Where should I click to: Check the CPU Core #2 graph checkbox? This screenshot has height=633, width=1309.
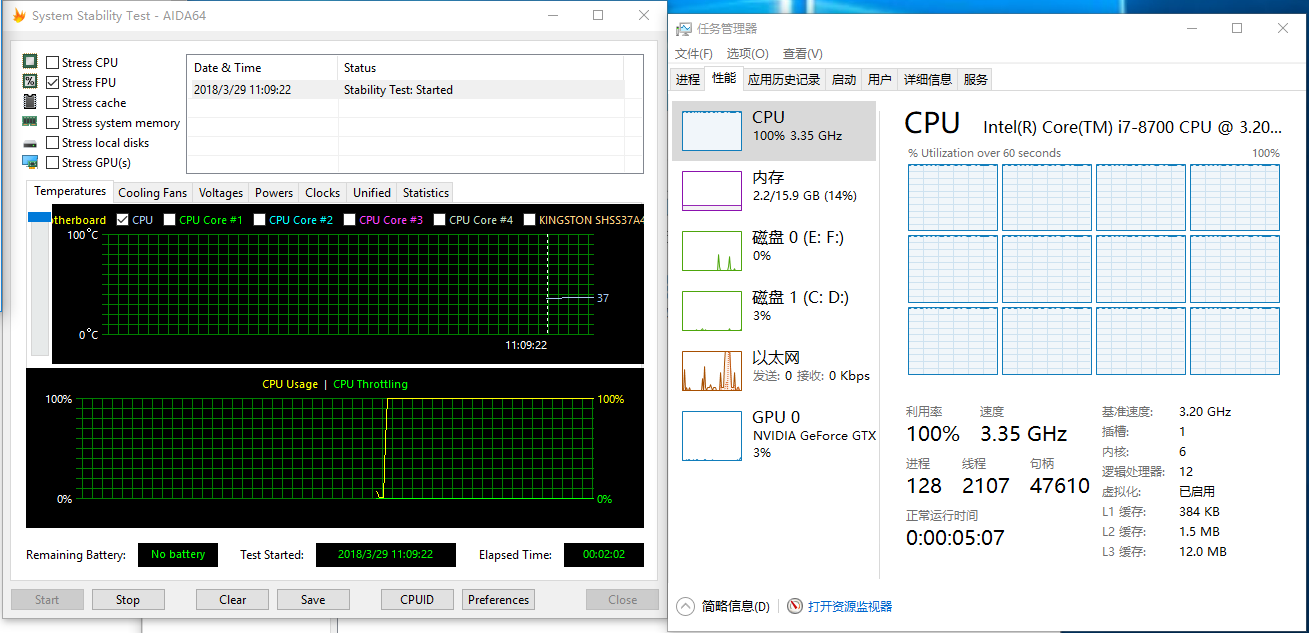(260, 219)
